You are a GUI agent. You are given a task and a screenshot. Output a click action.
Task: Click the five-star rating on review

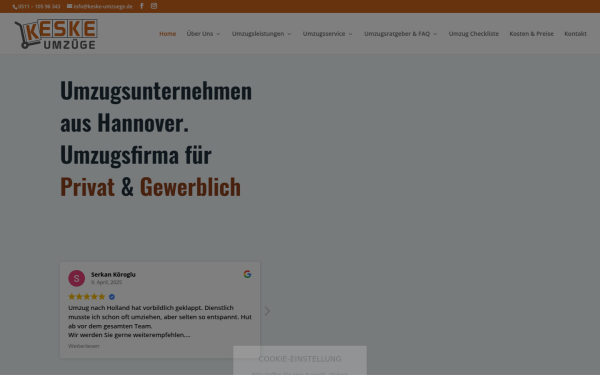click(86, 297)
